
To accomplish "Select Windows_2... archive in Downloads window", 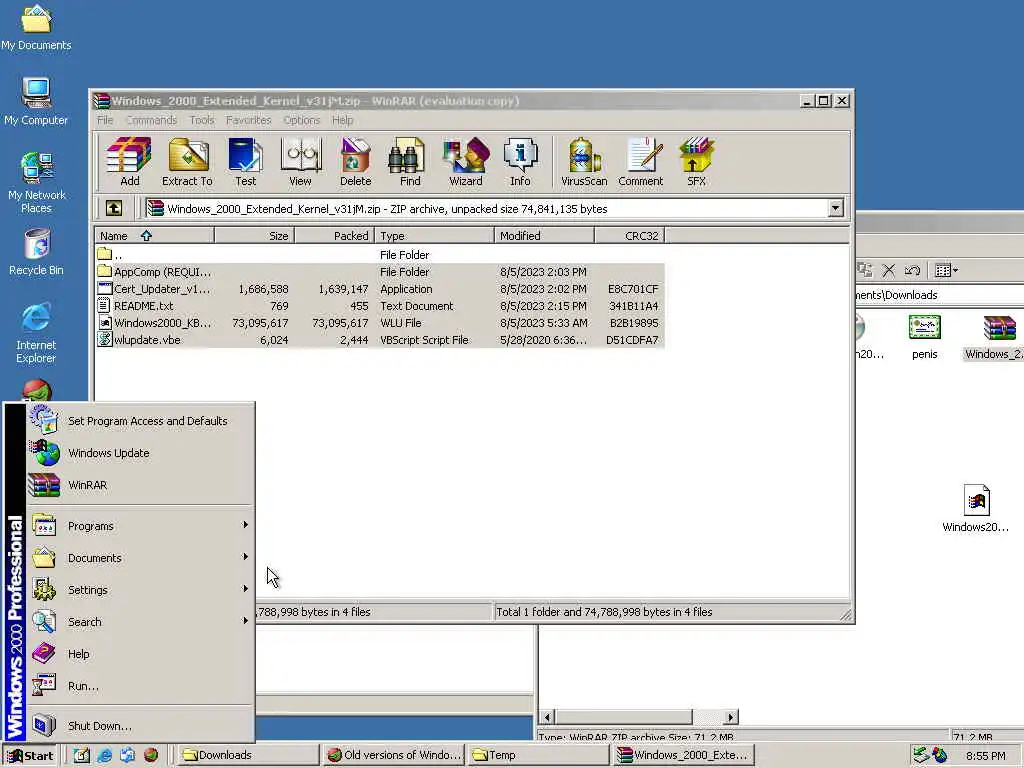I will pos(994,338).
